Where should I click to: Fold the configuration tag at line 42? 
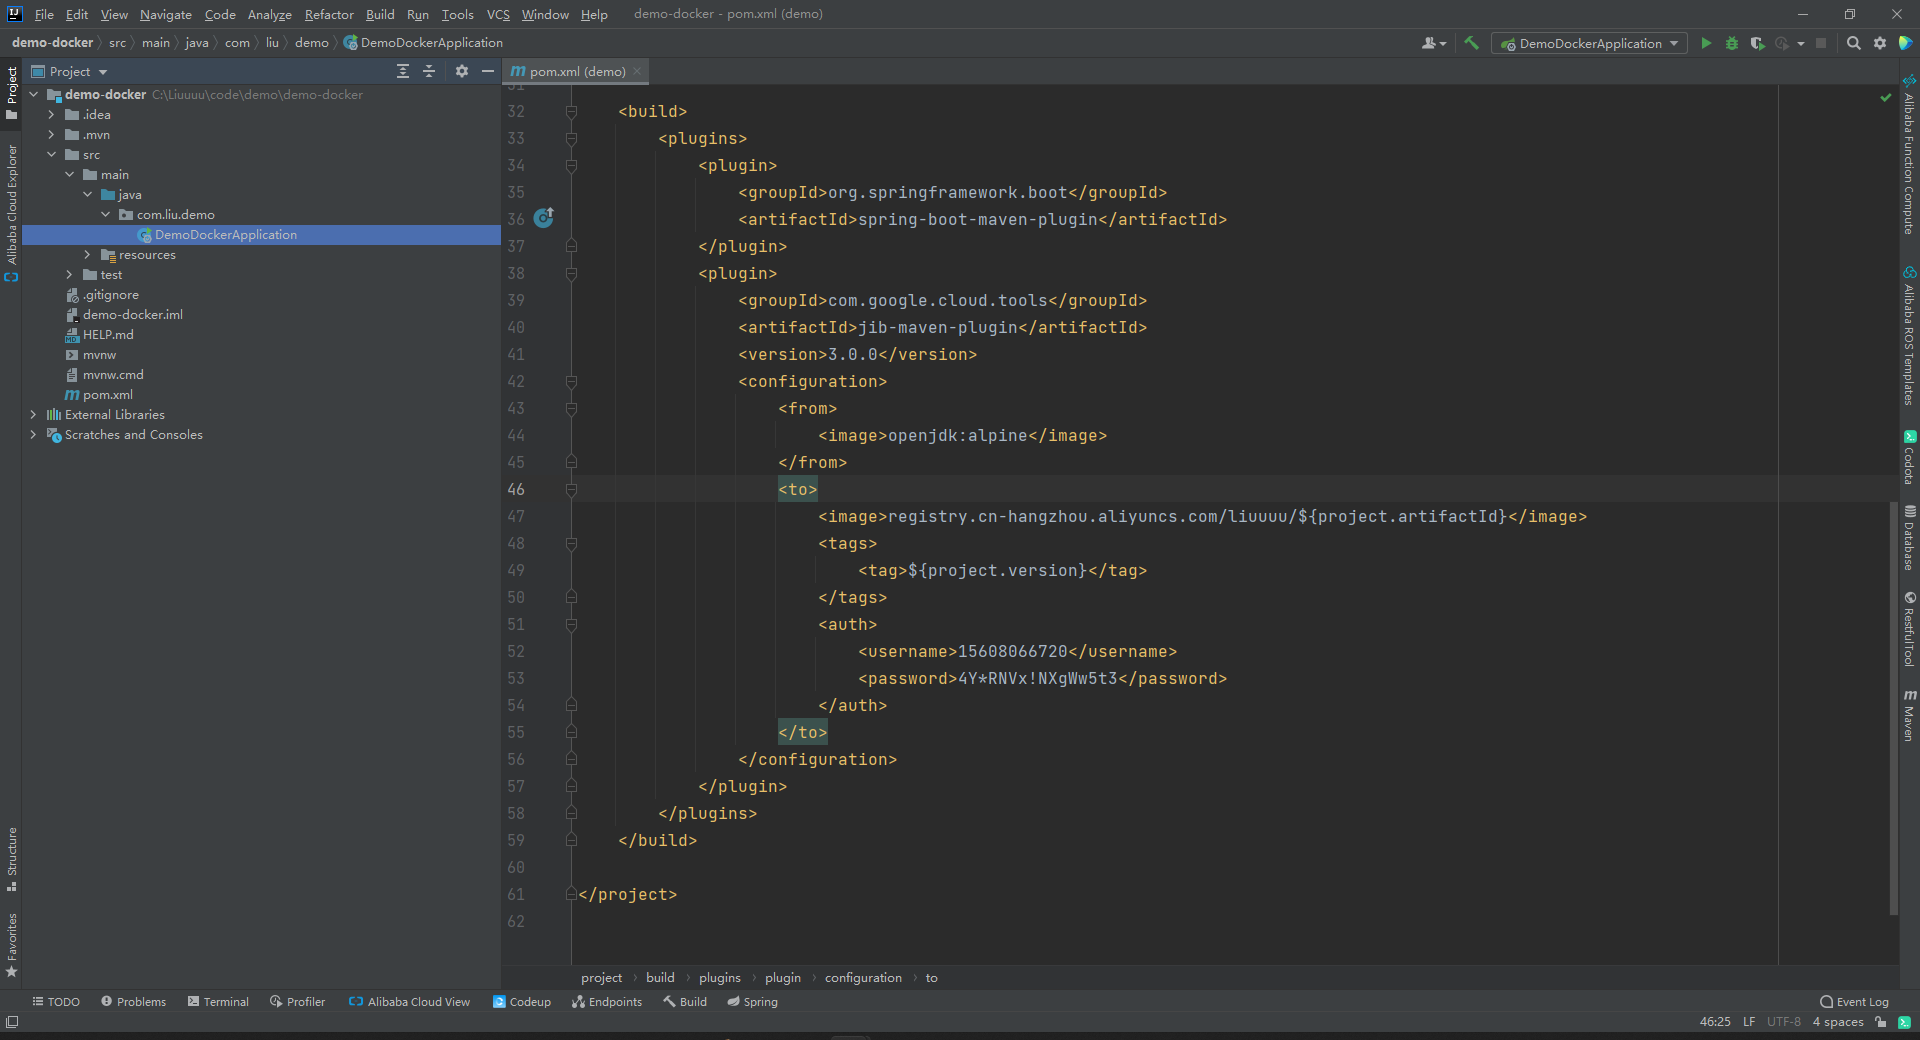point(571,381)
